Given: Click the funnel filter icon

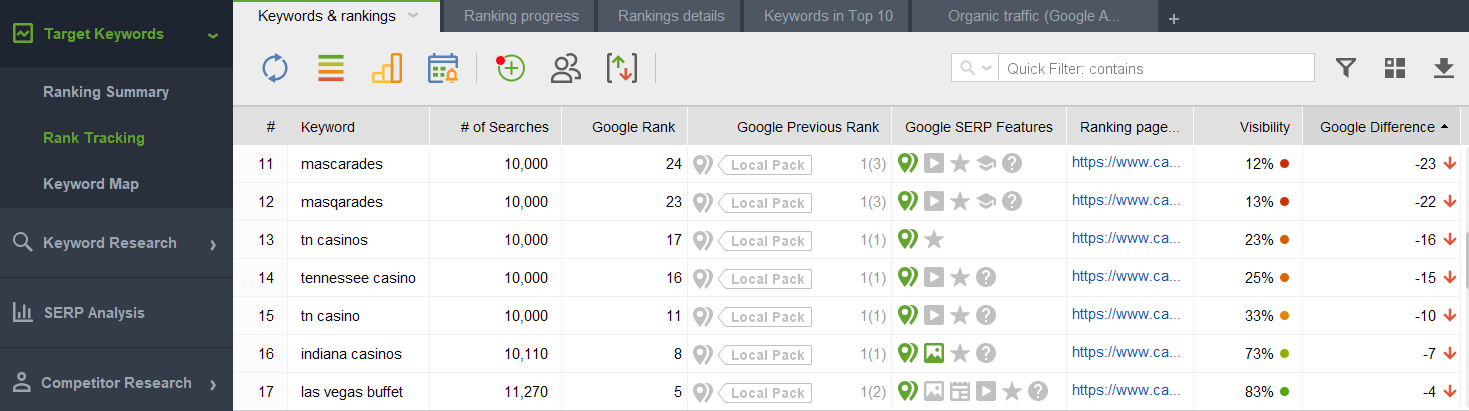Looking at the screenshot, I should [x=1347, y=68].
